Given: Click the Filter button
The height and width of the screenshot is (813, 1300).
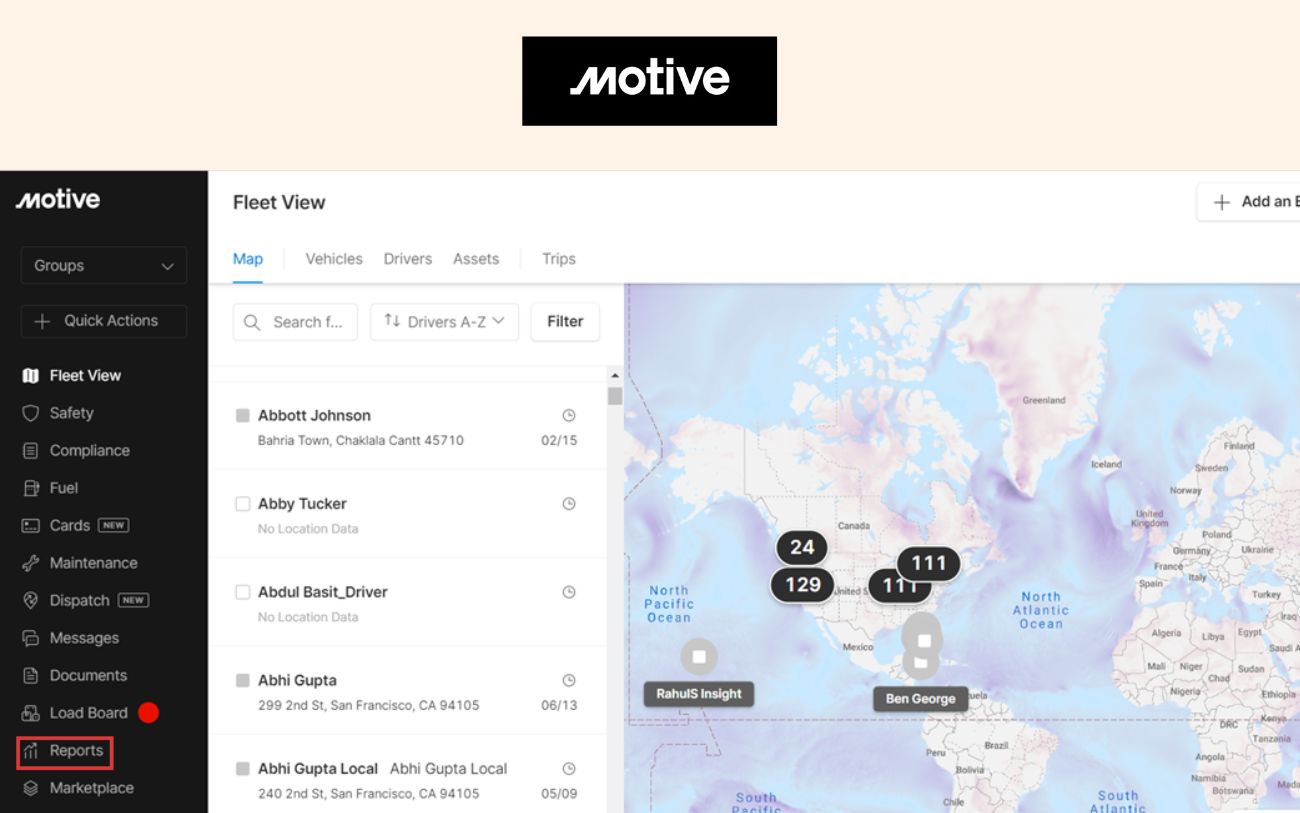Looking at the screenshot, I should tap(565, 322).
